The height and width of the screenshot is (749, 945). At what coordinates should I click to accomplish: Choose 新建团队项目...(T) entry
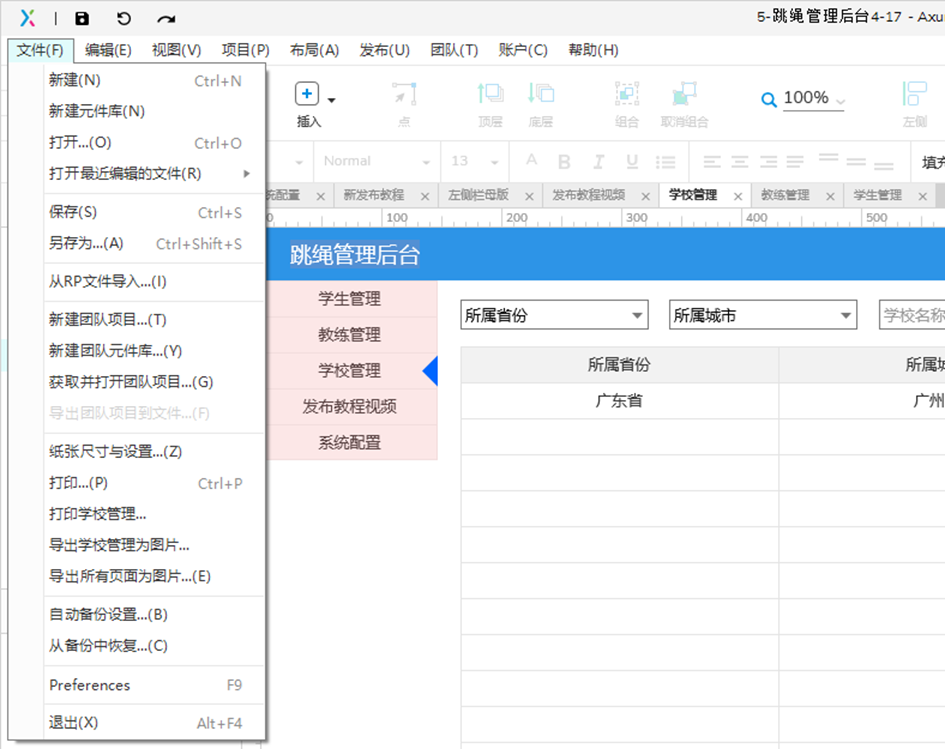coord(154,320)
